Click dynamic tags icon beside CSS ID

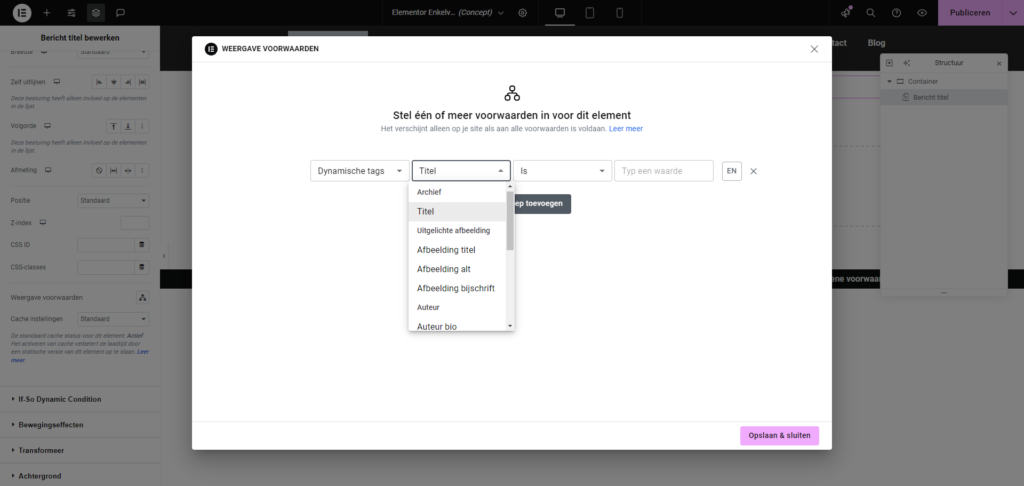(141, 245)
